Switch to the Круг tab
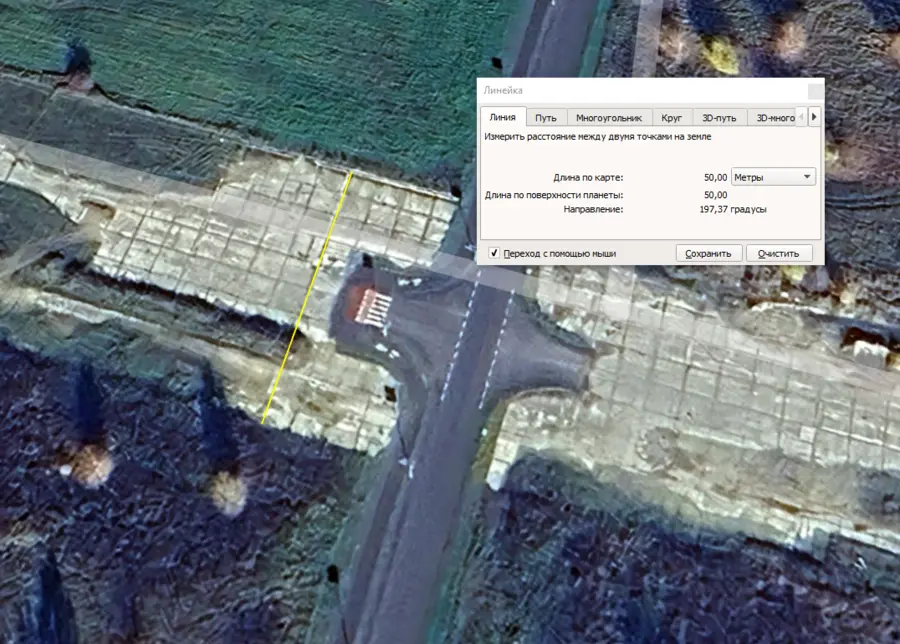Screen dimensions: 900x644 [x=672, y=117]
